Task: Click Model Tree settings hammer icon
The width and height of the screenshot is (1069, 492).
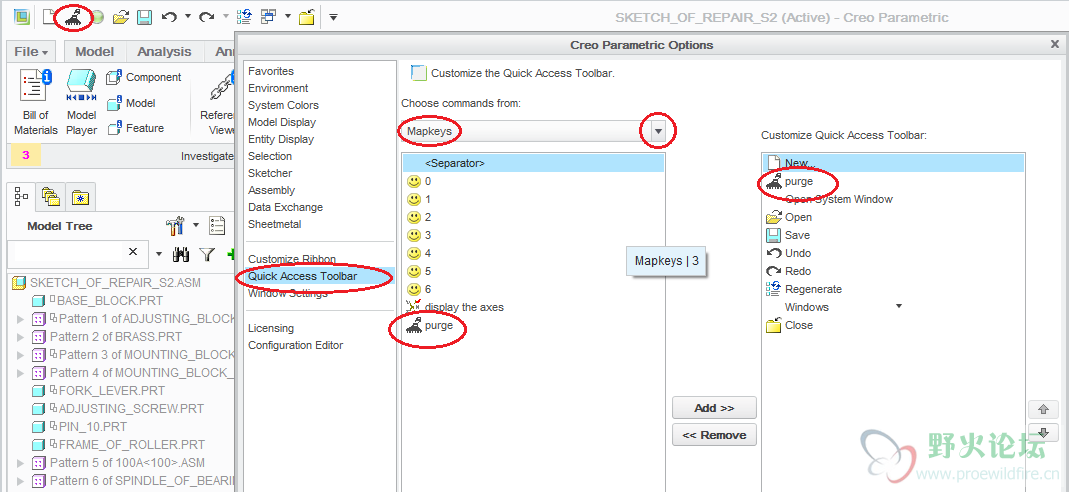Action: tap(175, 225)
